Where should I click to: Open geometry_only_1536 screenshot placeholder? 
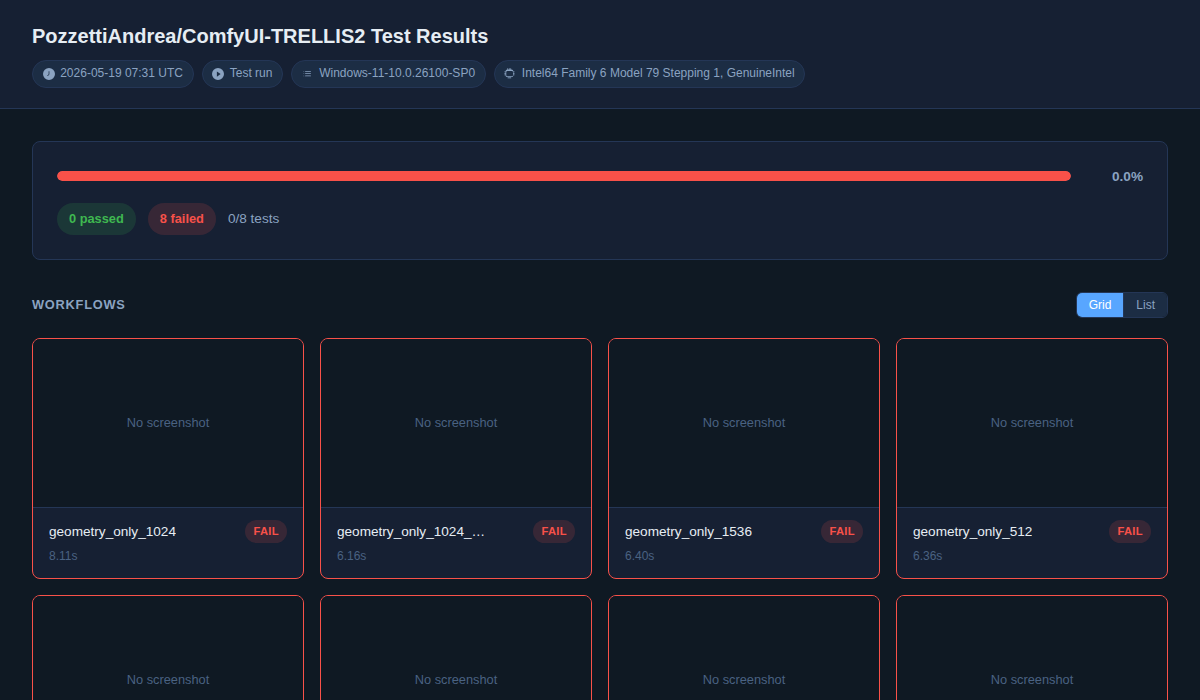(744, 423)
